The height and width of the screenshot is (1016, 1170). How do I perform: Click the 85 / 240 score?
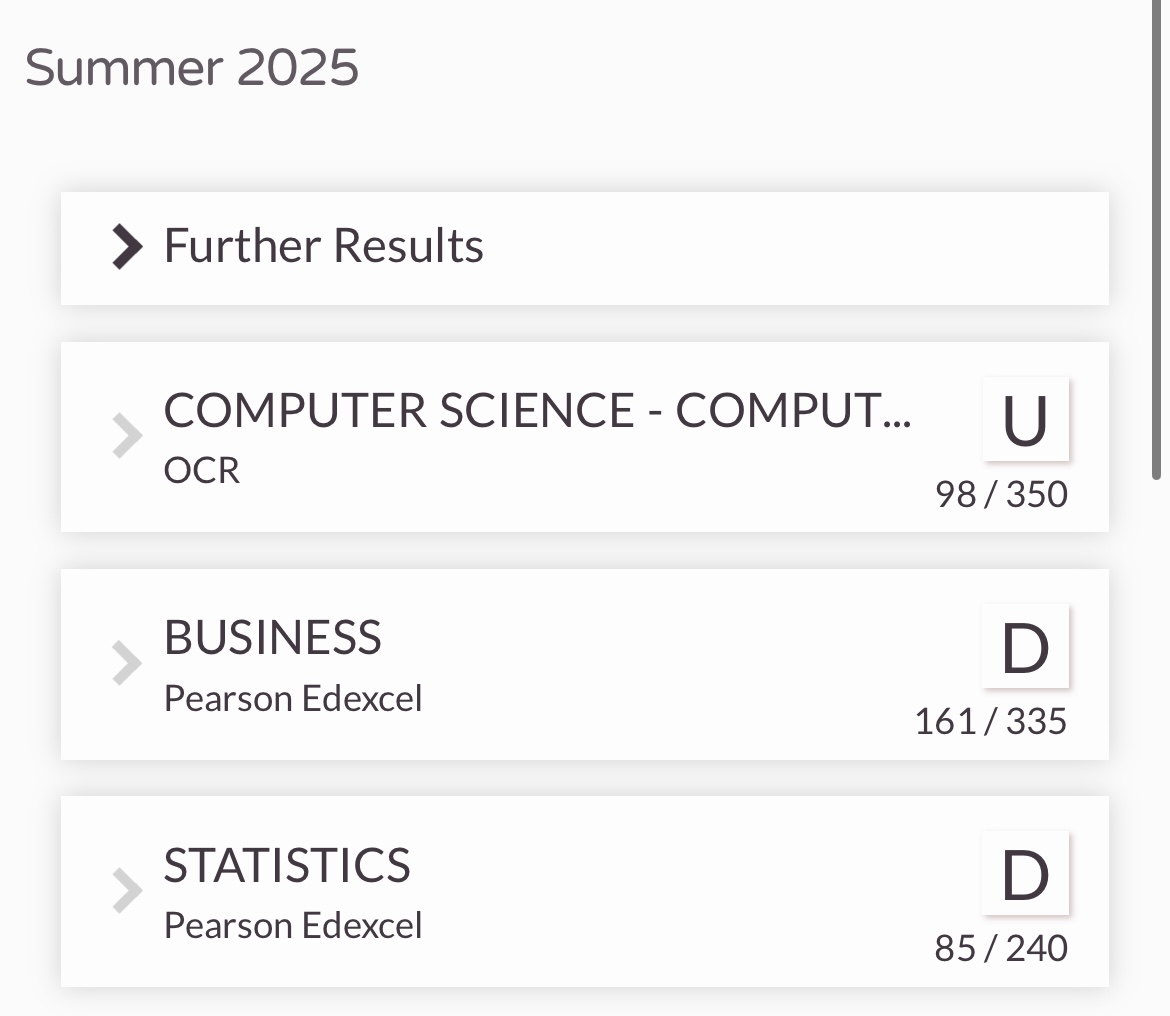(x=1001, y=948)
